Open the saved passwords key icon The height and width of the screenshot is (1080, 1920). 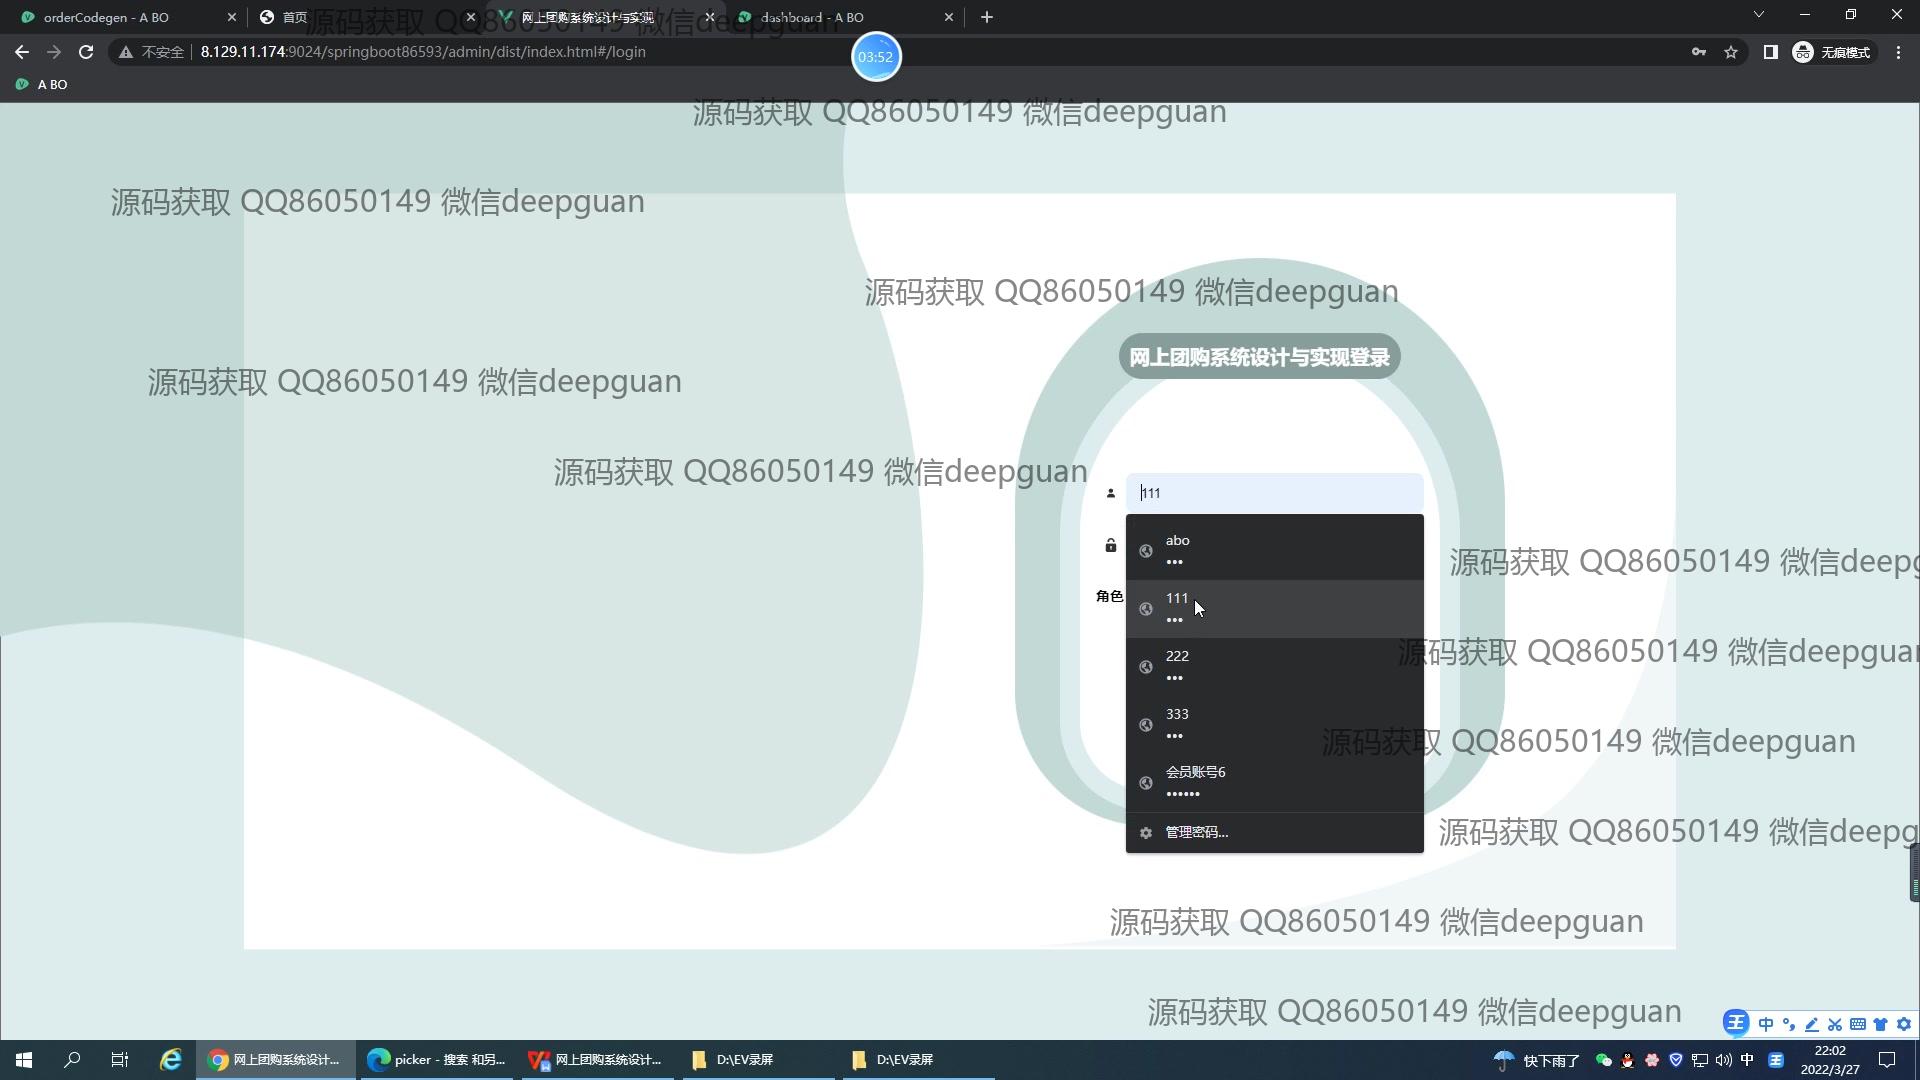(1698, 52)
